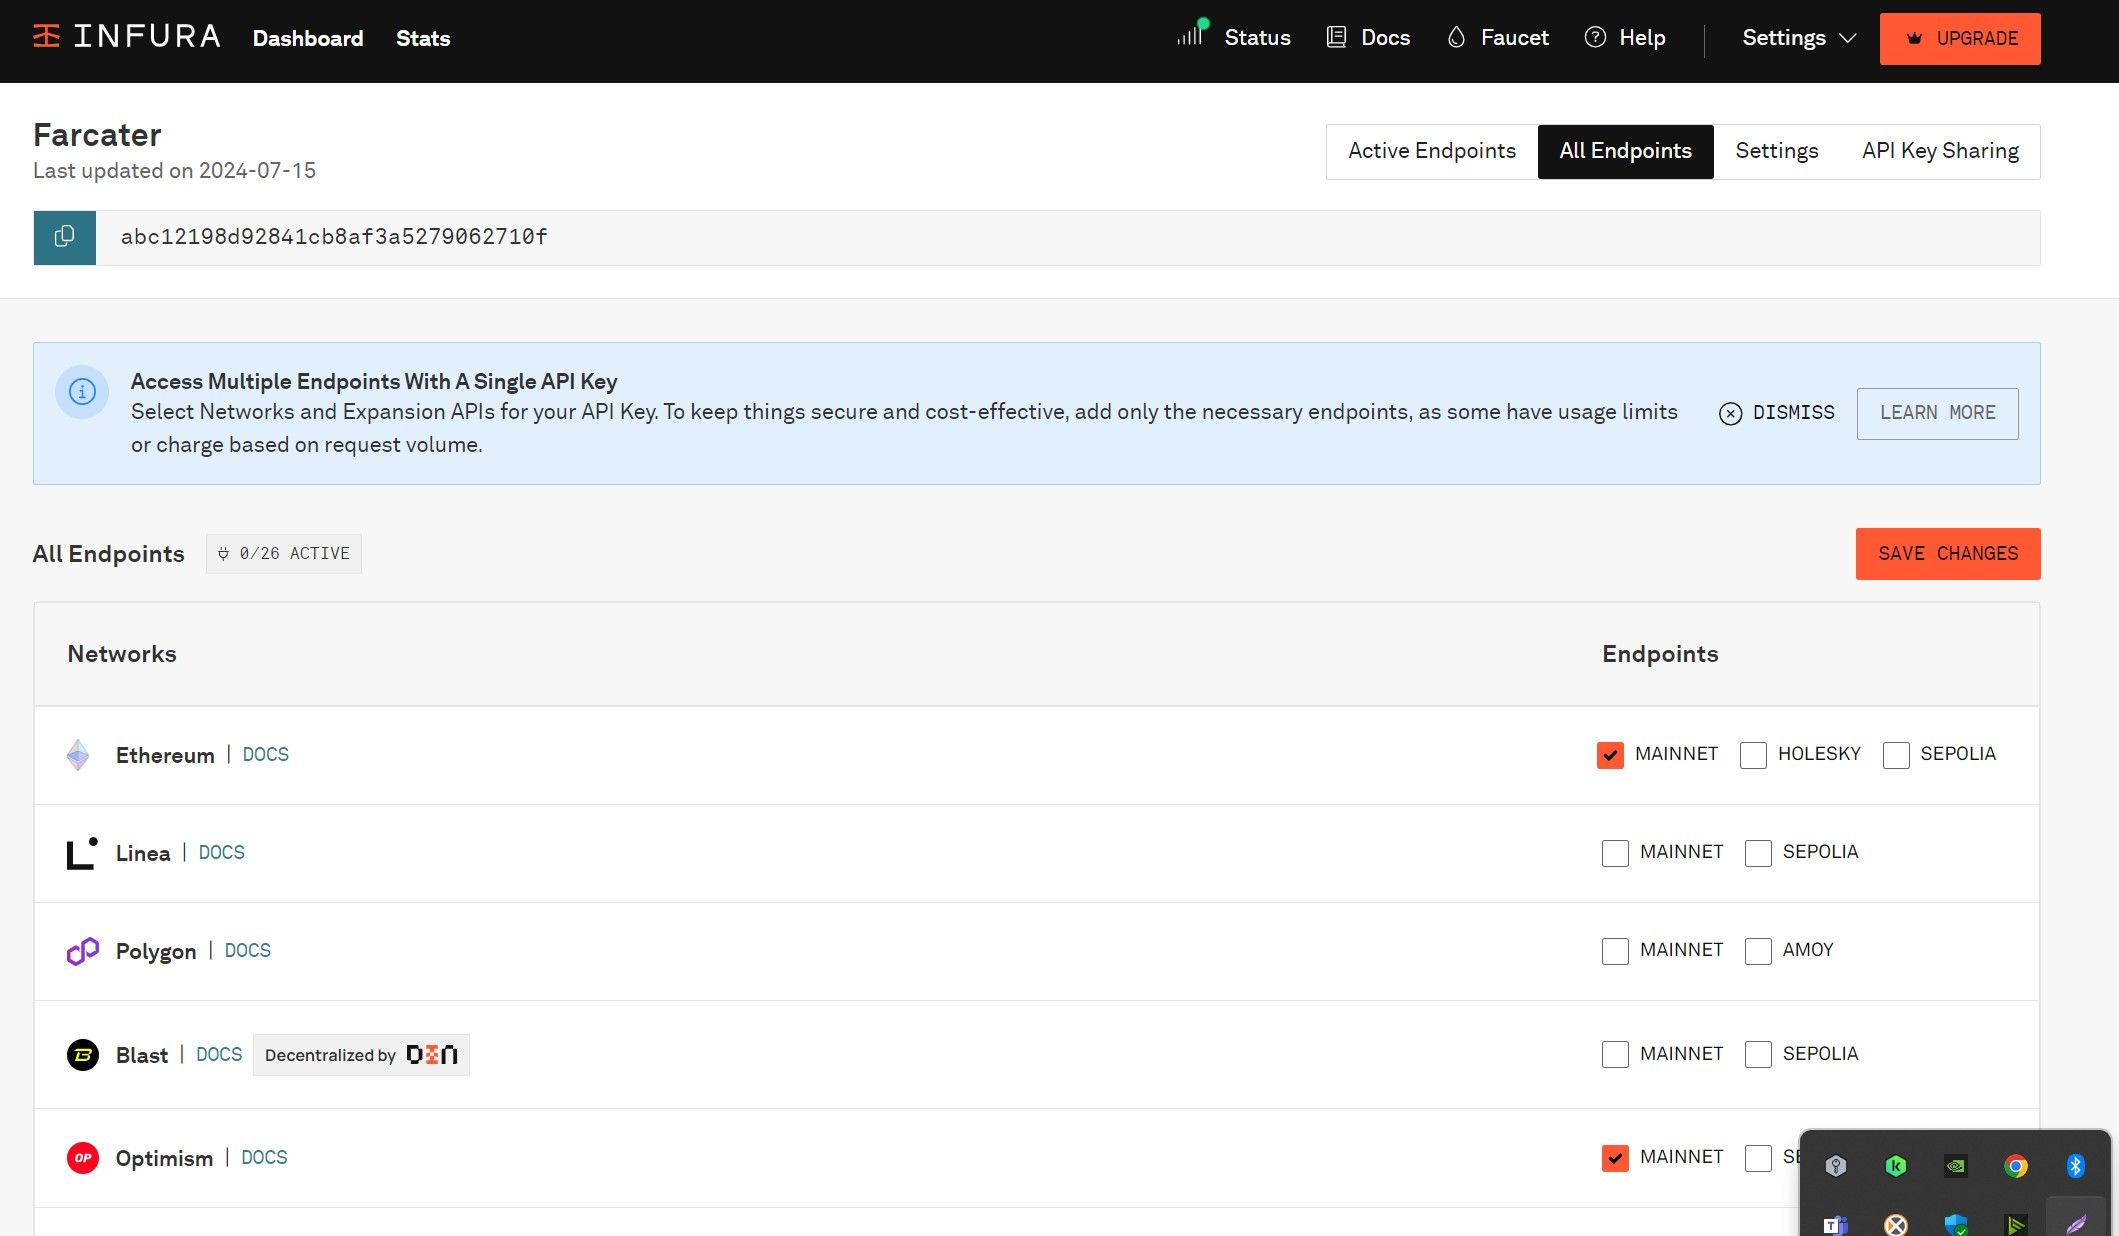Click the plug icon in active badge
Viewport: 2119px width, 1236px height.
click(223, 554)
